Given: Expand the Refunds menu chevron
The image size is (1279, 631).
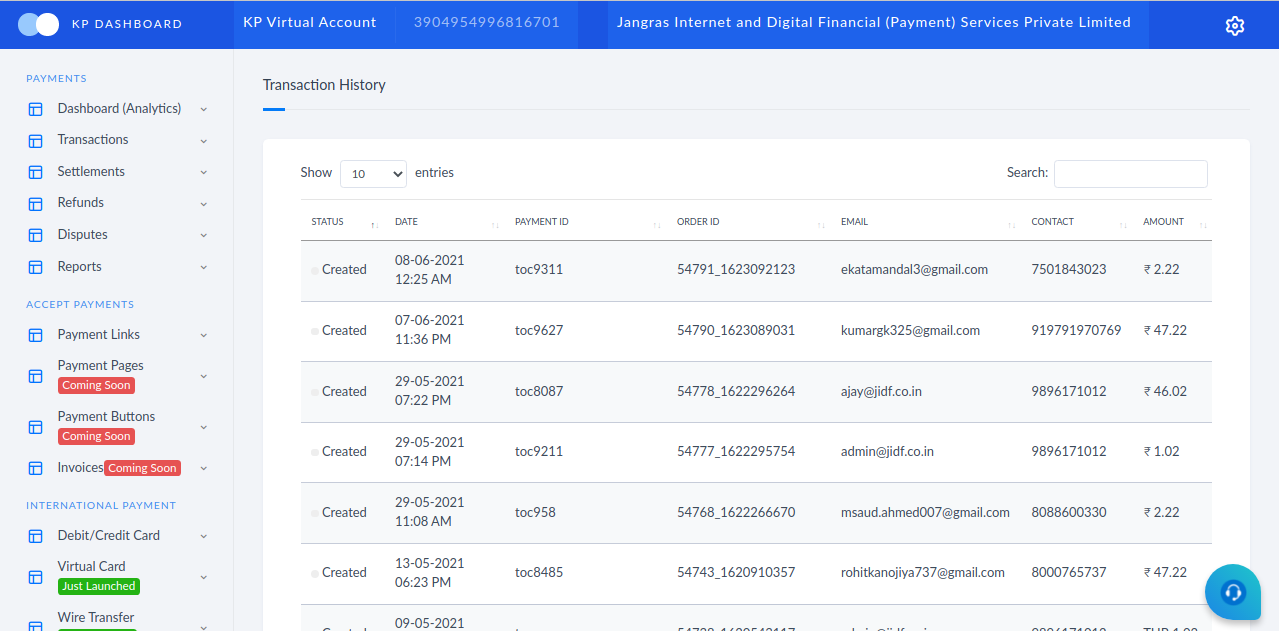Looking at the screenshot, I should 204,204.
